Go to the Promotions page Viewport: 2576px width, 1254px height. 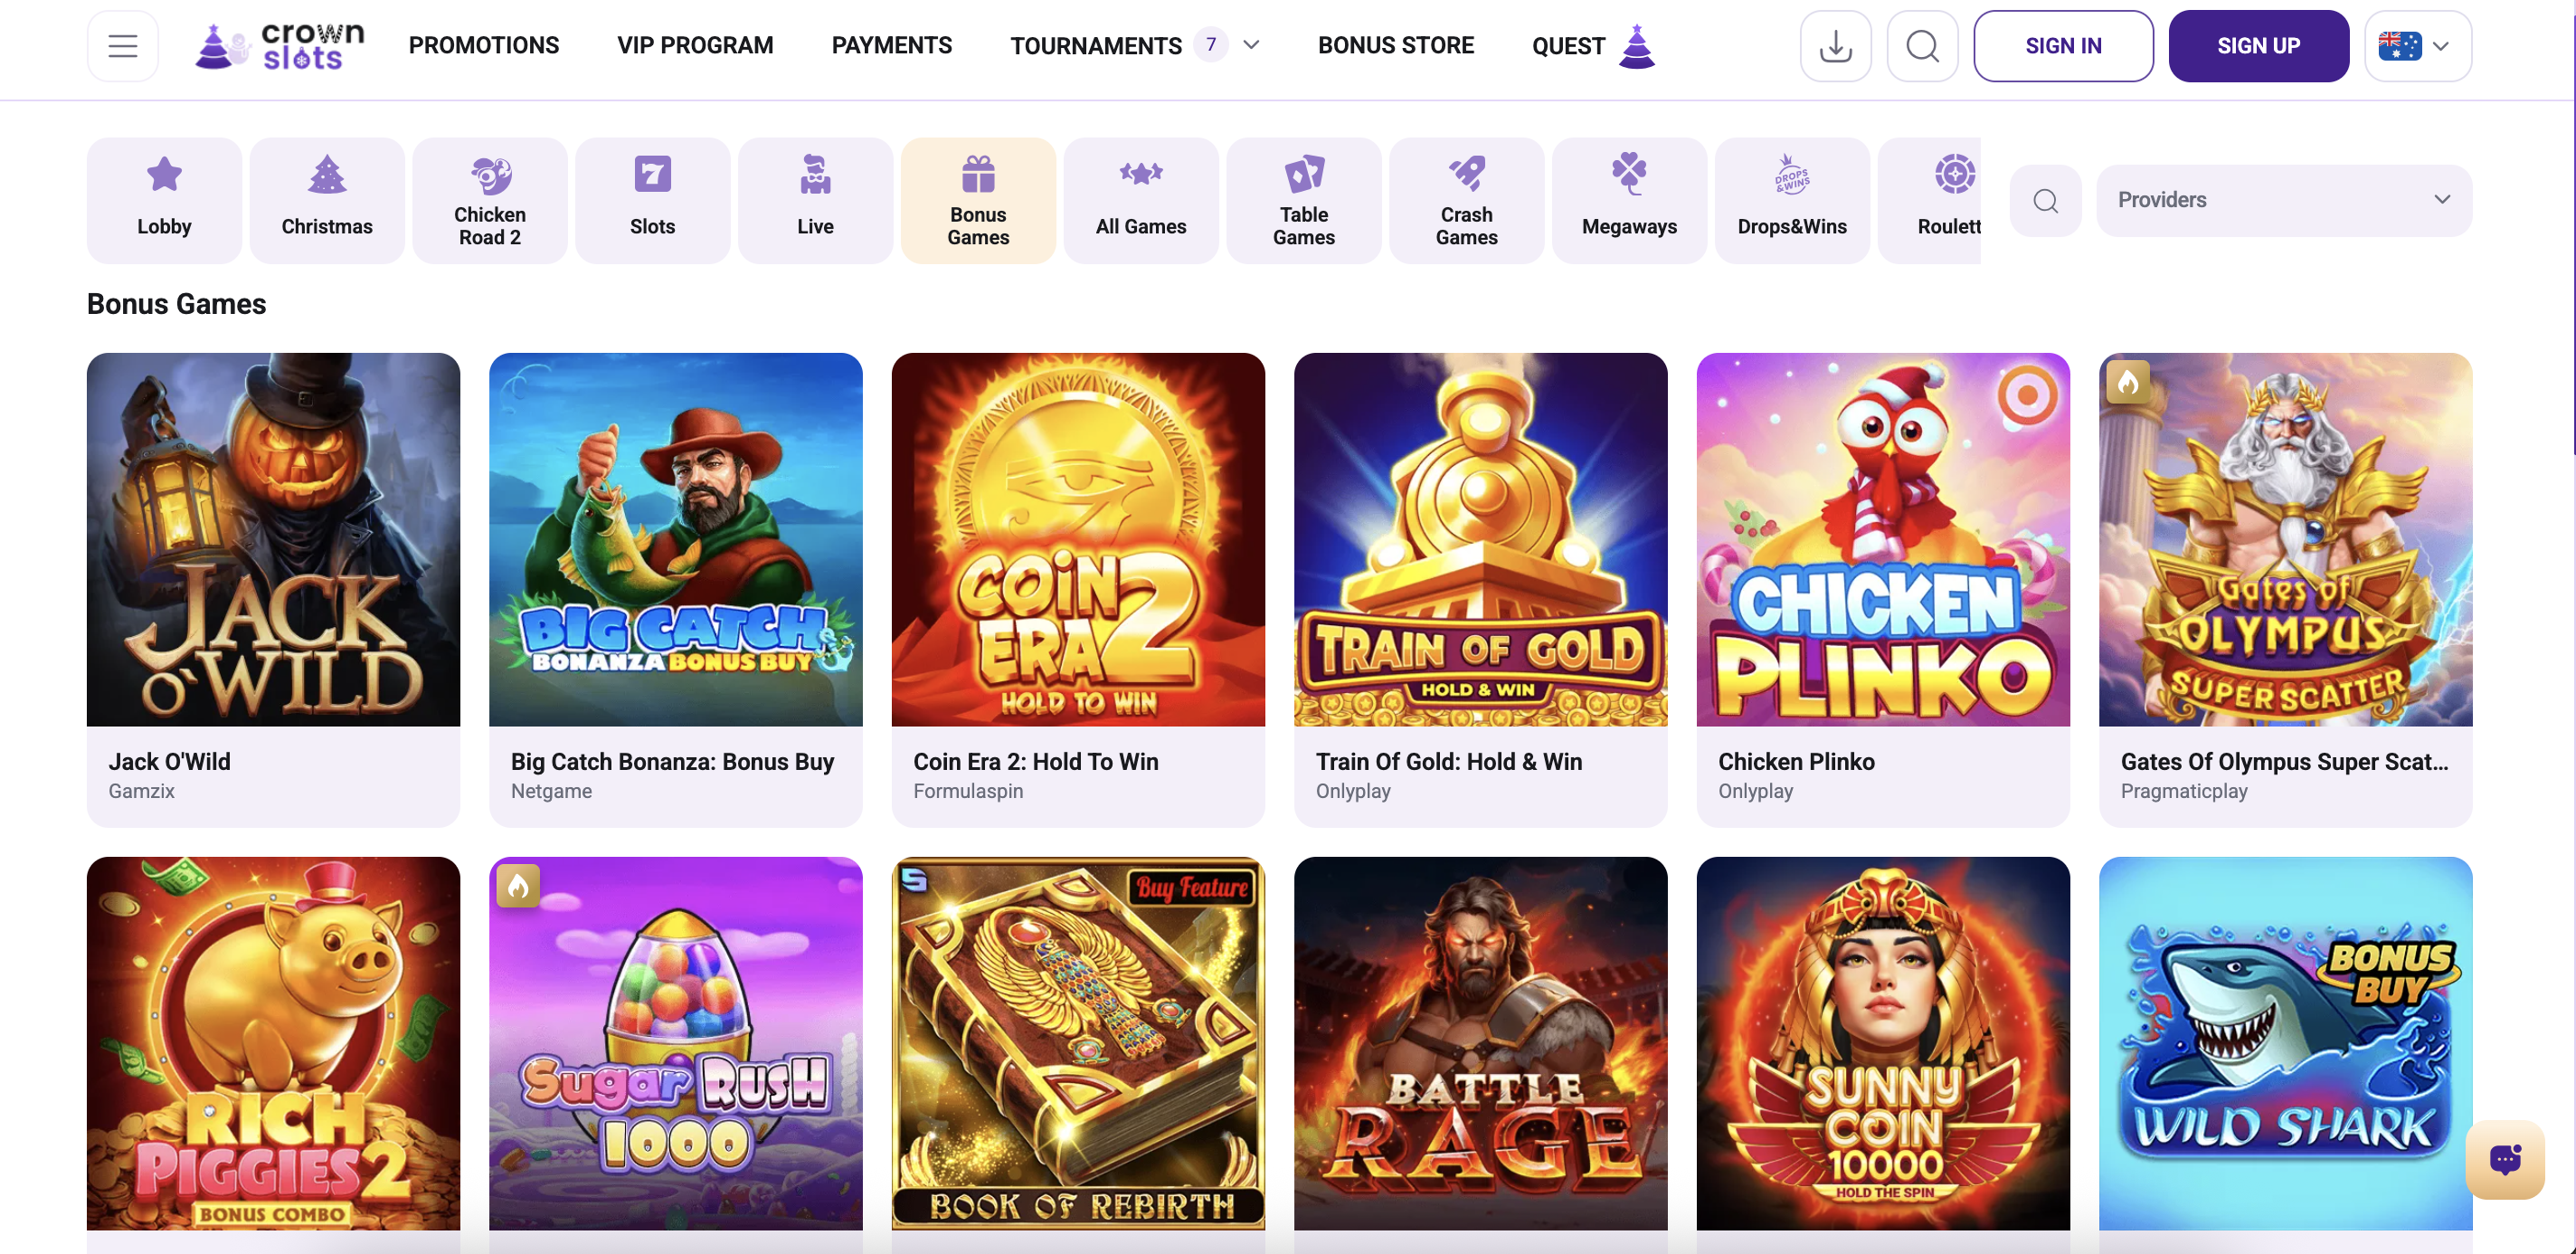tap(484, 46)
